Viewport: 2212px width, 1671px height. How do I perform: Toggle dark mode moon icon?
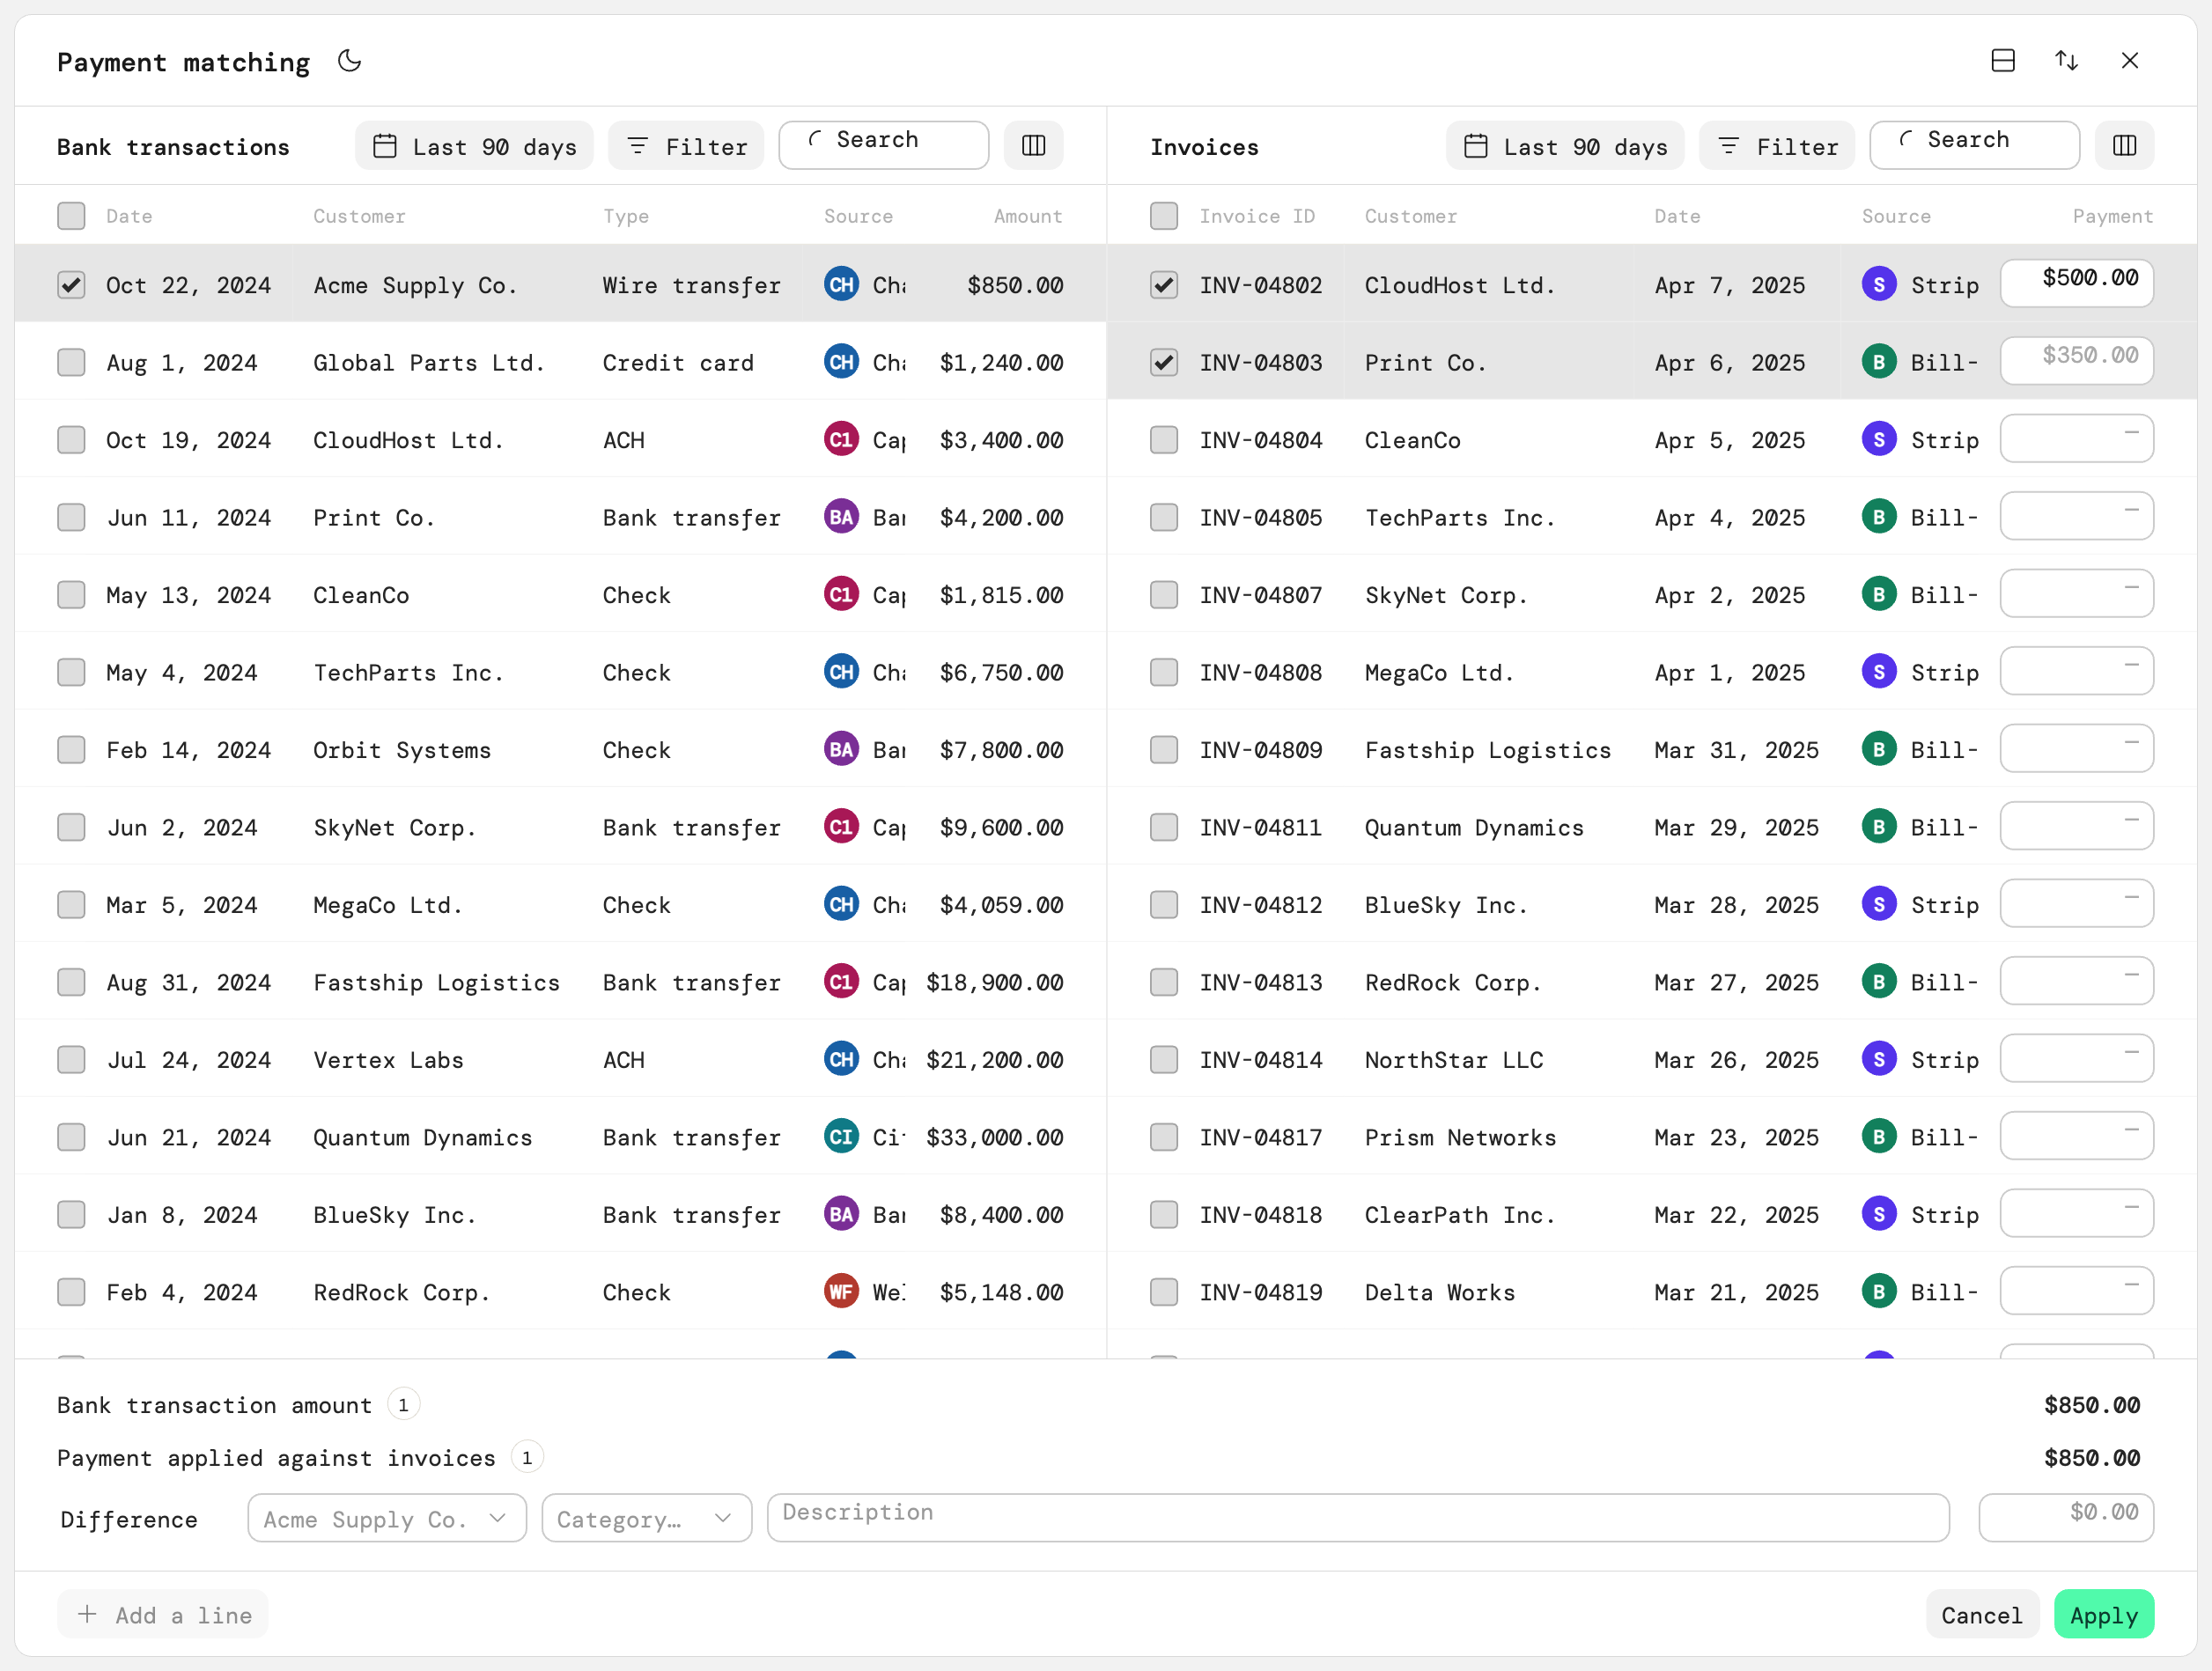coord(349,61)
